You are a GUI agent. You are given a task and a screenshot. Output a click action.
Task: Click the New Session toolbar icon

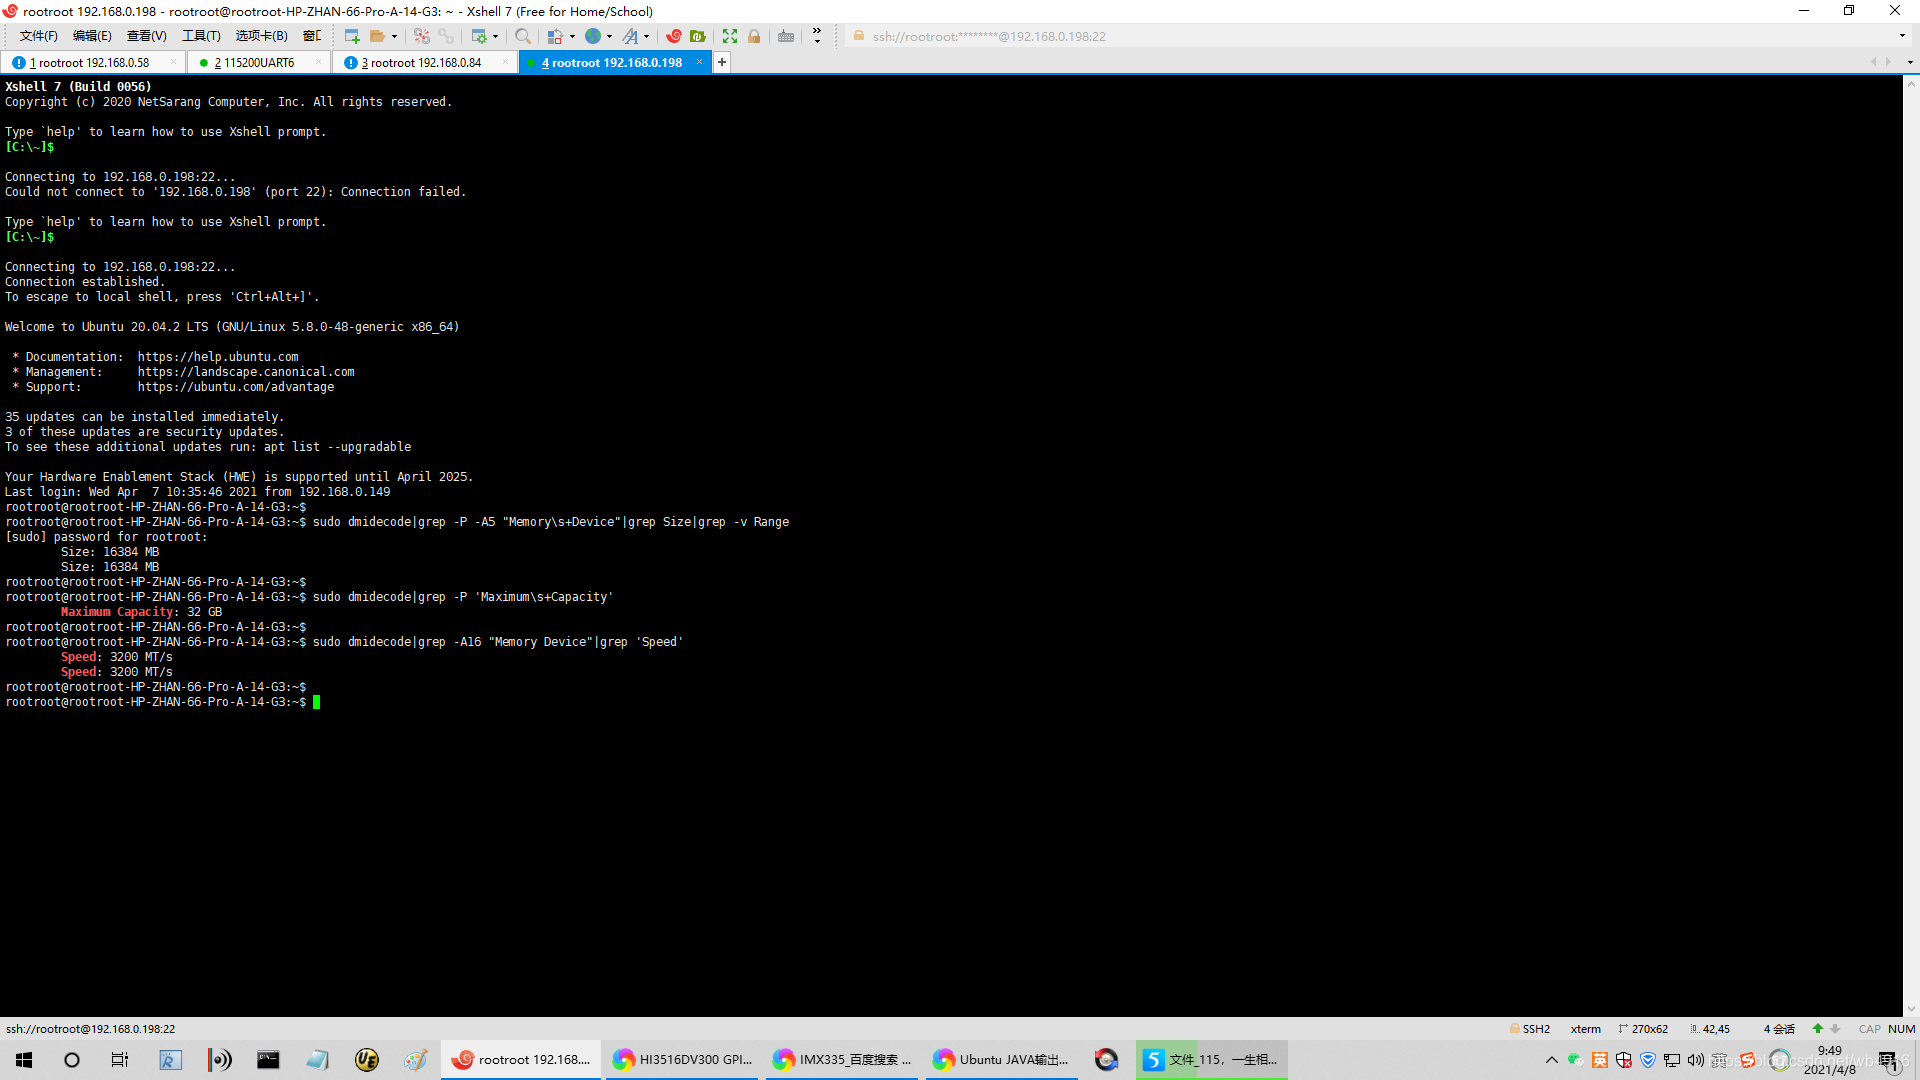pyautogui.click(x=352, y=36)
